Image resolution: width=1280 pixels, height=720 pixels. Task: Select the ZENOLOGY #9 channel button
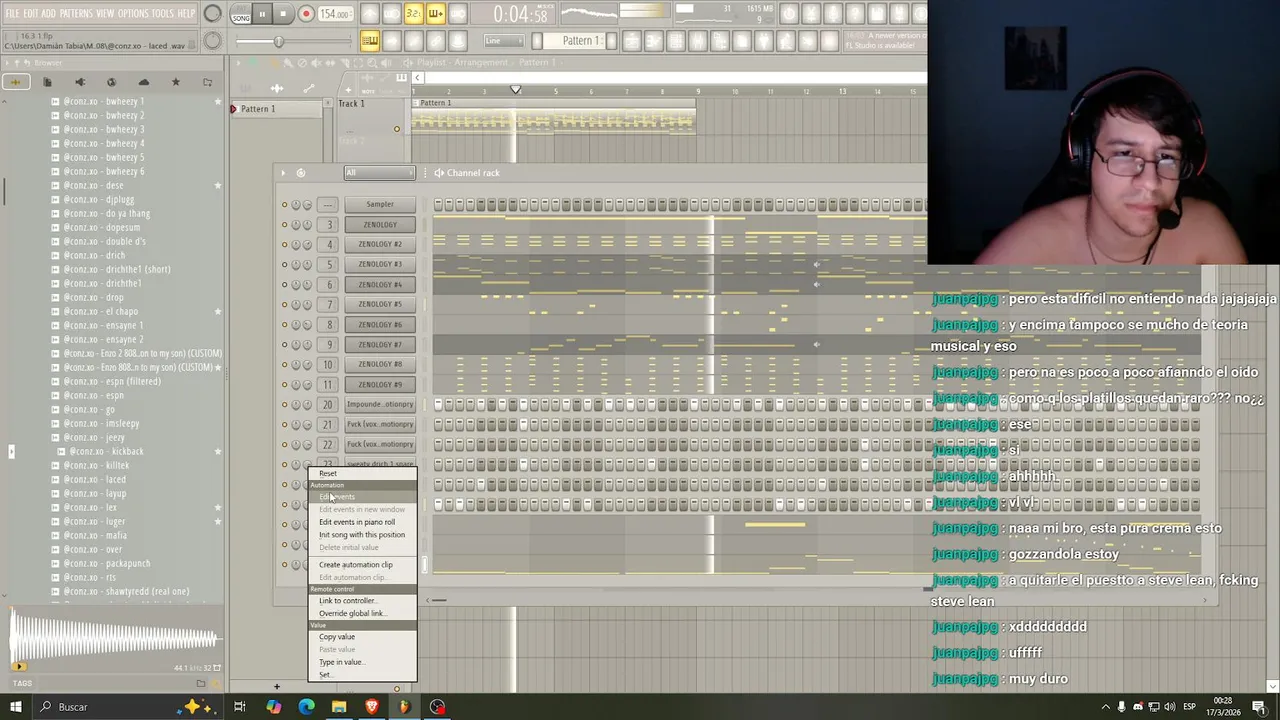(380, 384)
